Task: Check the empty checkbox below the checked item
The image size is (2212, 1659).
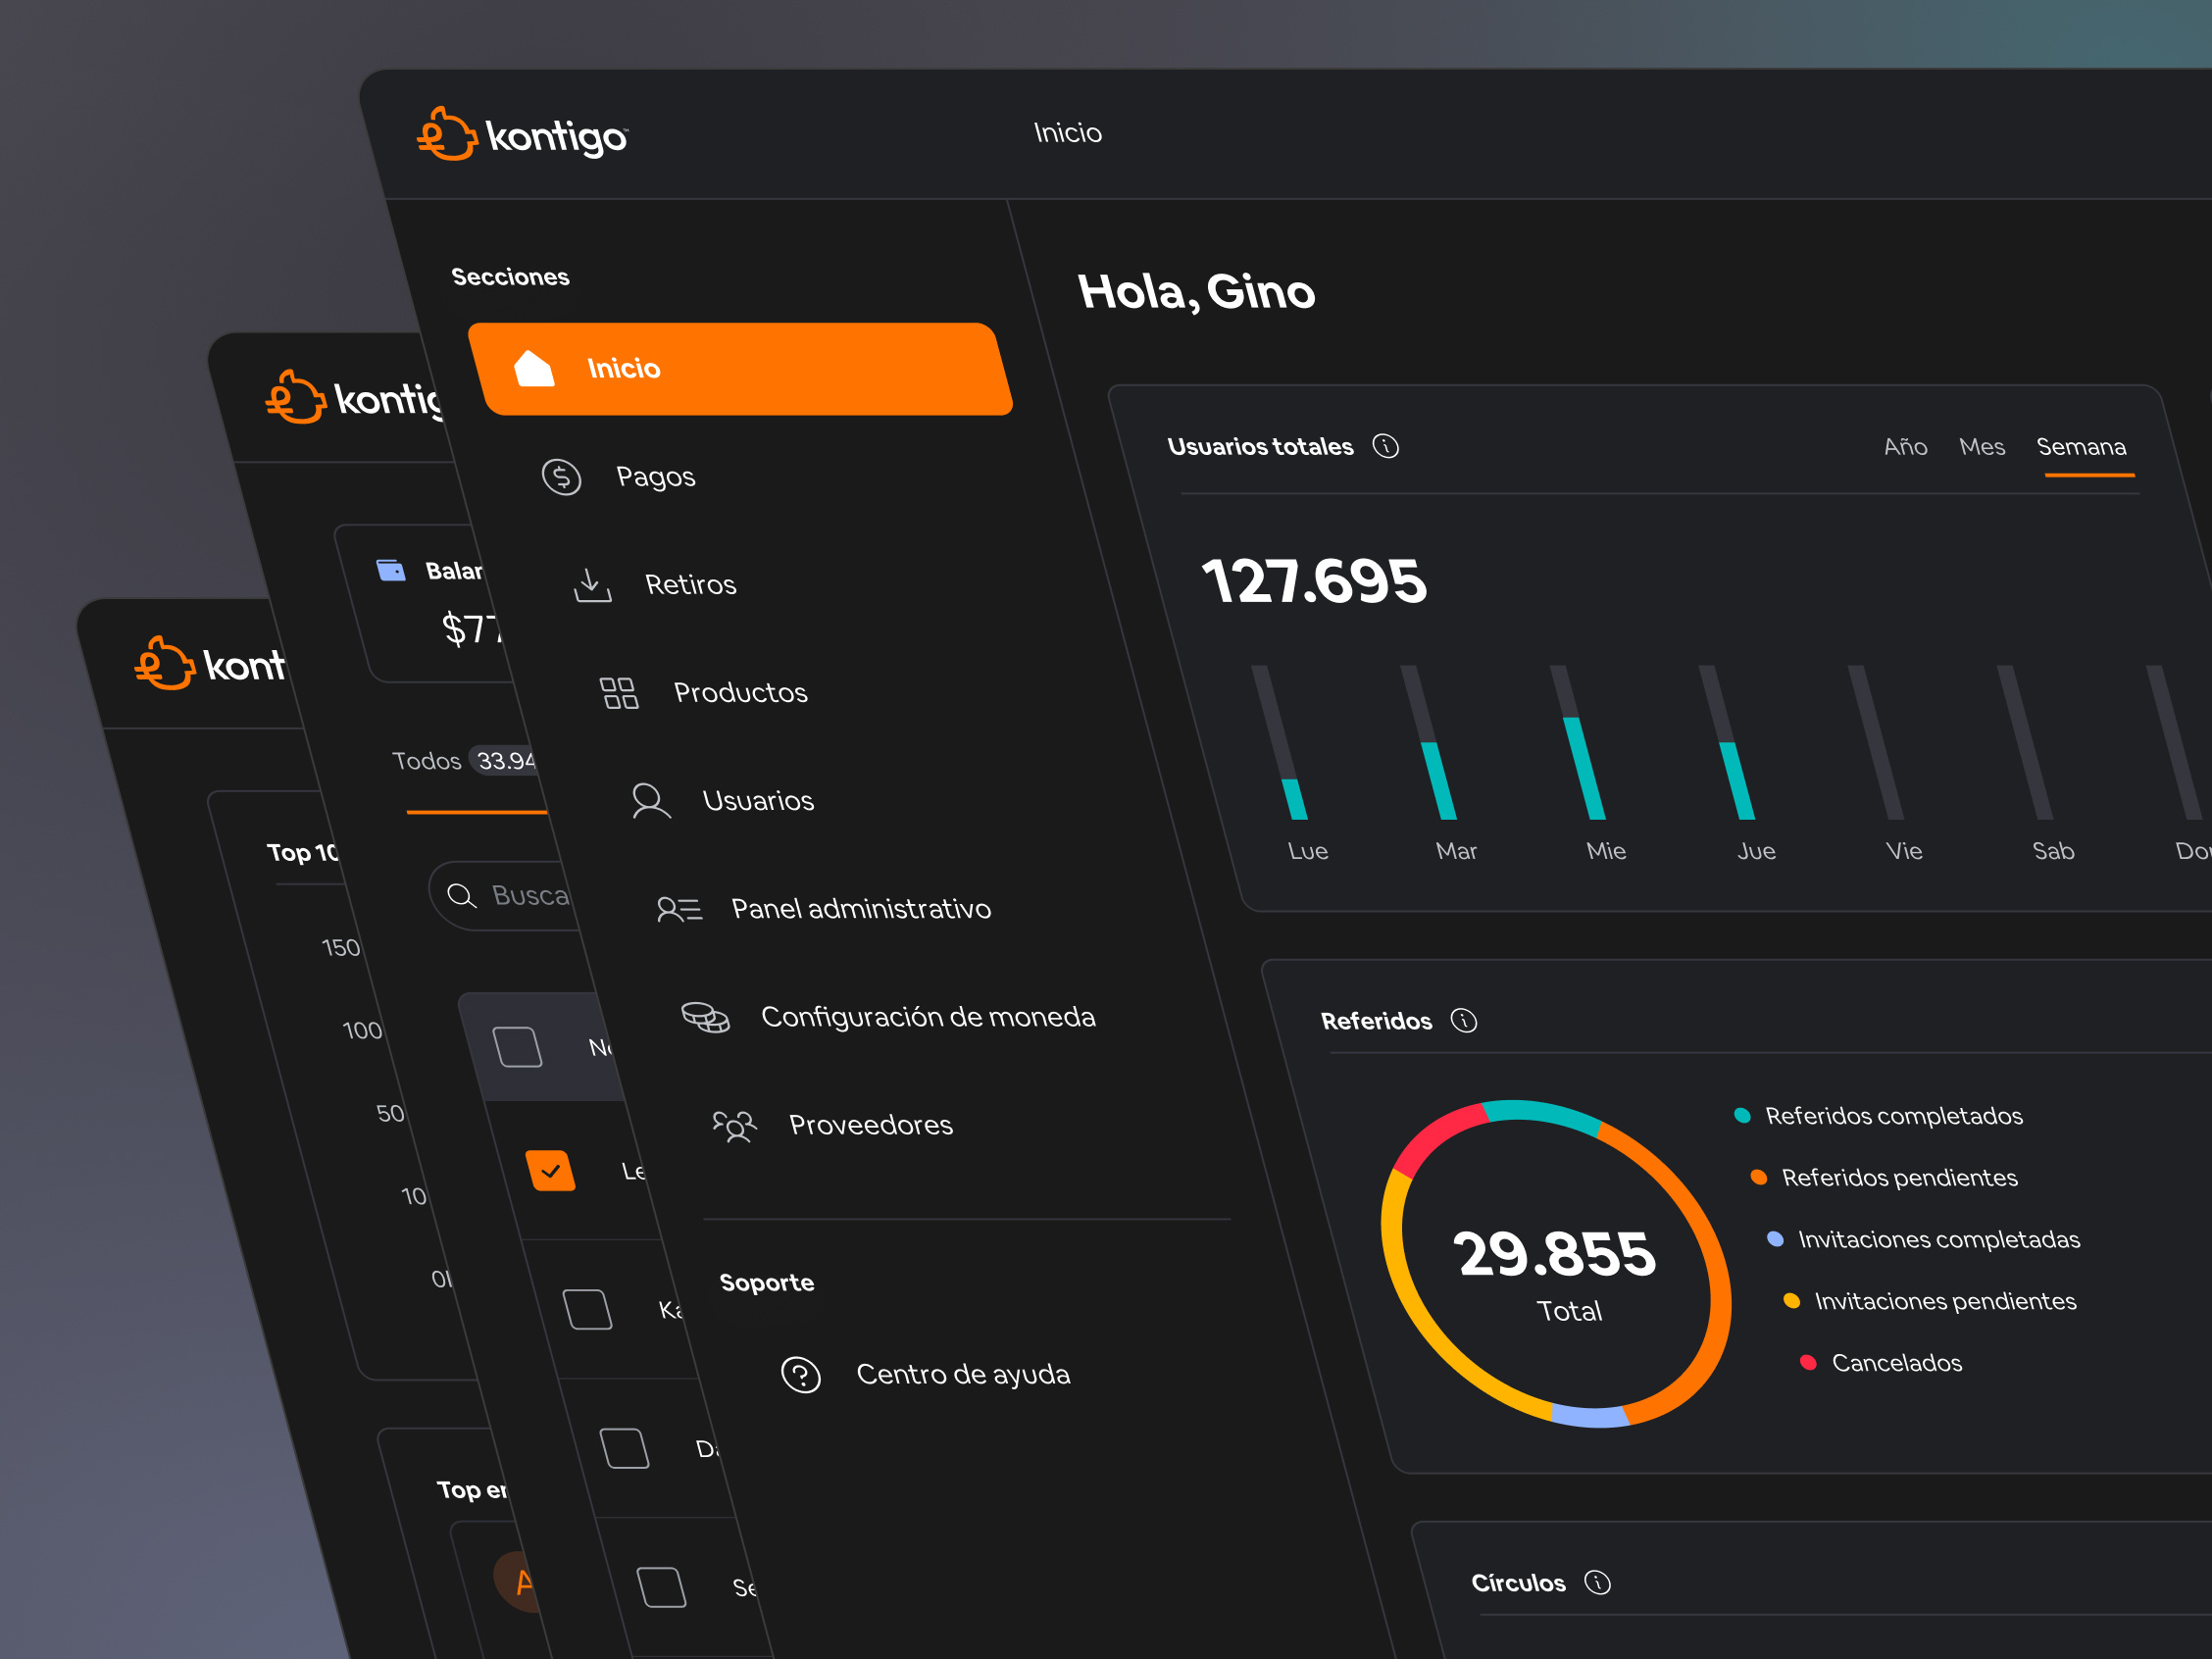Action: (588, 1308)
